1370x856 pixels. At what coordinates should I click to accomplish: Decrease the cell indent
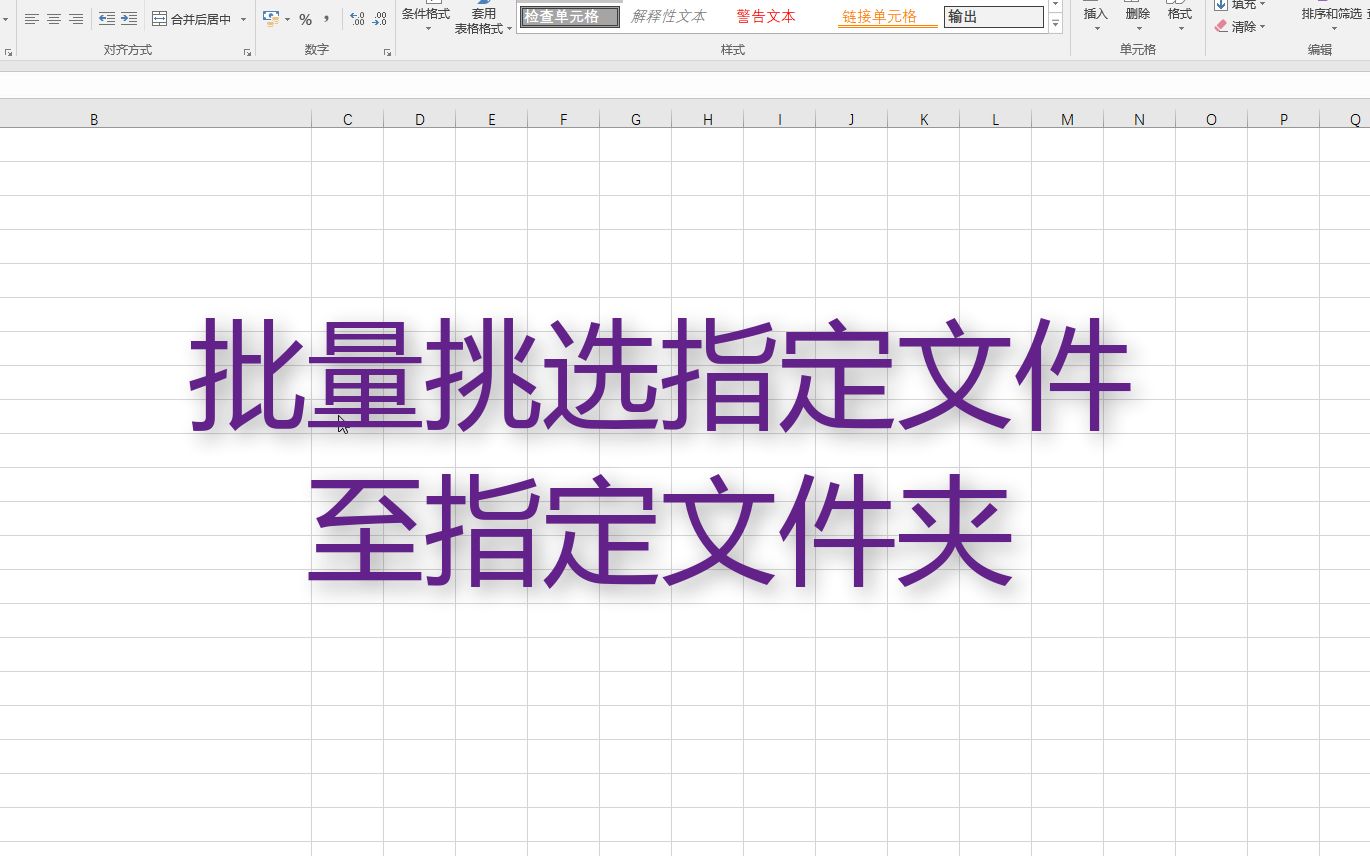107,19
